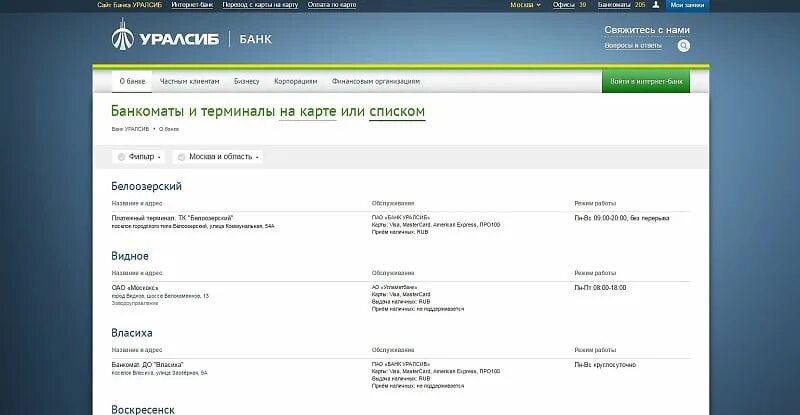Open the Финансовым организациям menu
This screenshot has height=415, width=800.
[x=376, y=81]
